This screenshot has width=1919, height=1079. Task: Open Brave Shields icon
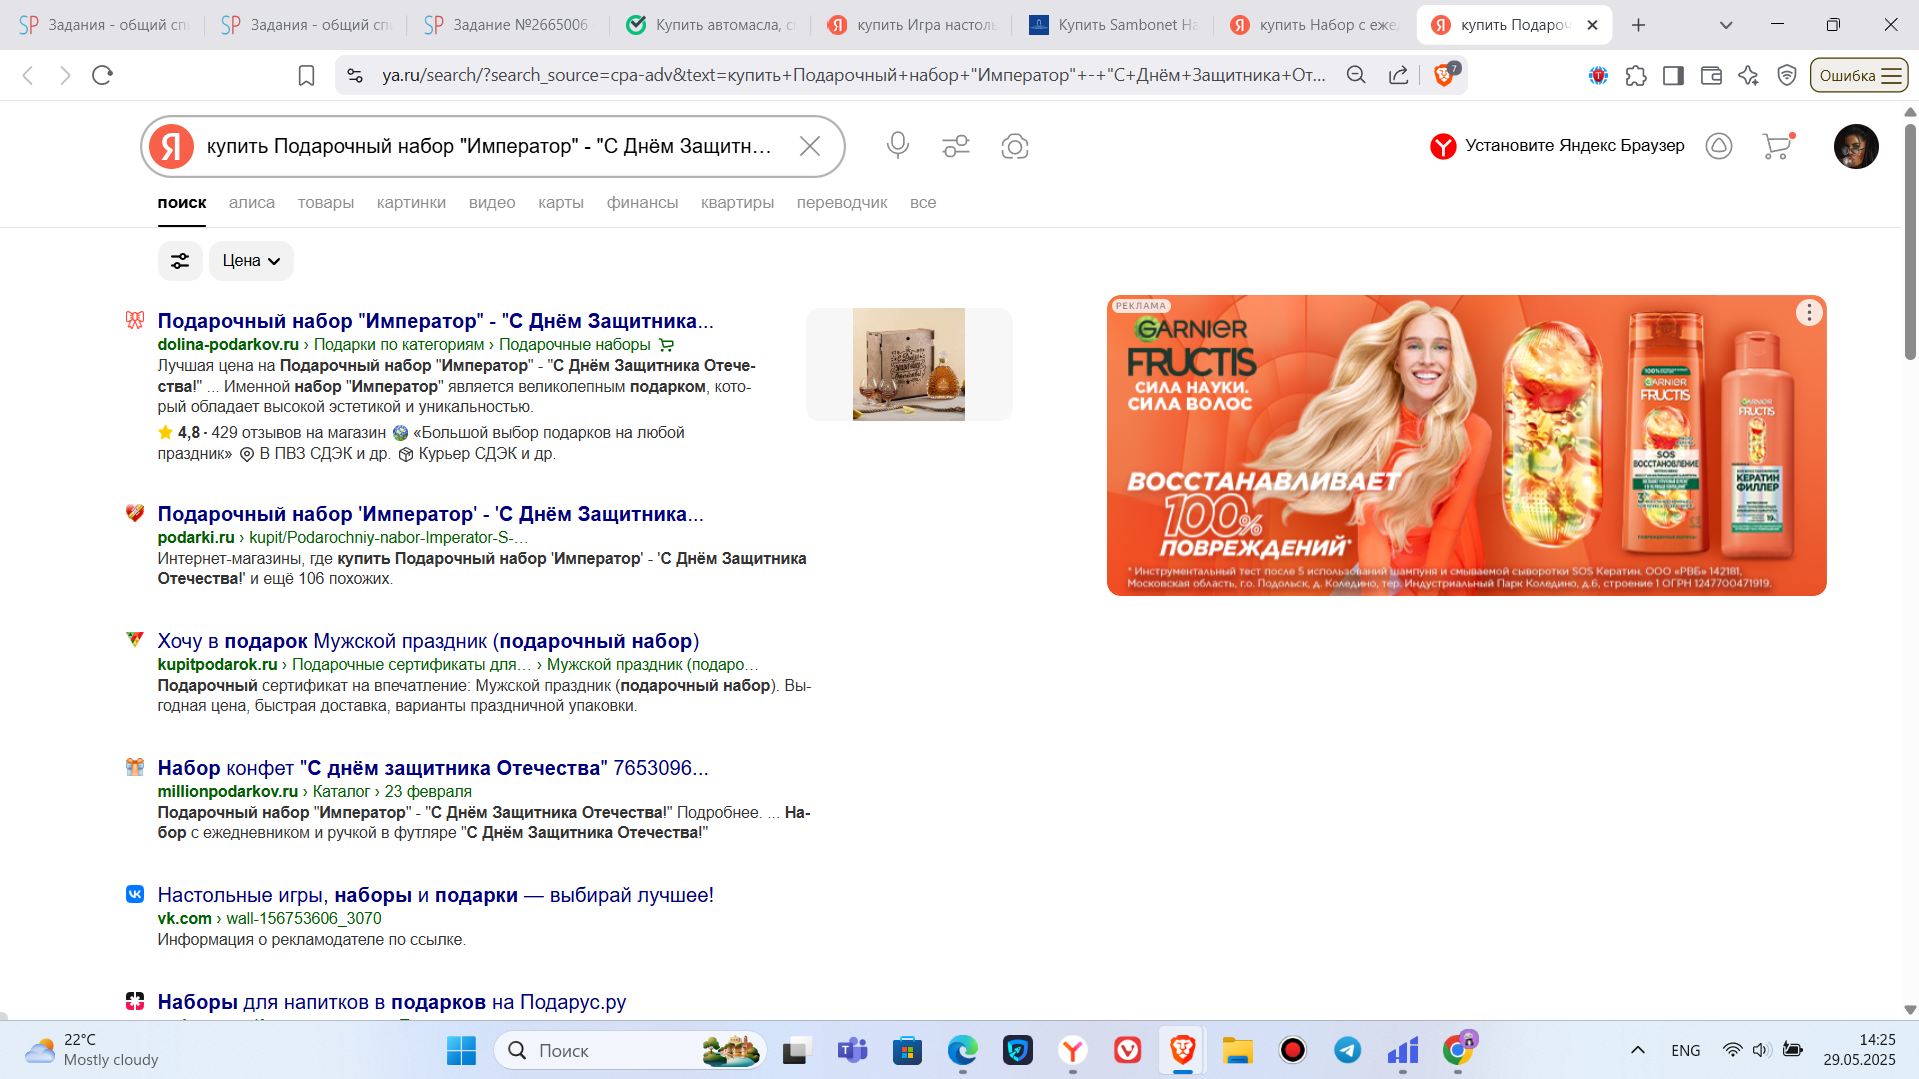[1445, 75]
